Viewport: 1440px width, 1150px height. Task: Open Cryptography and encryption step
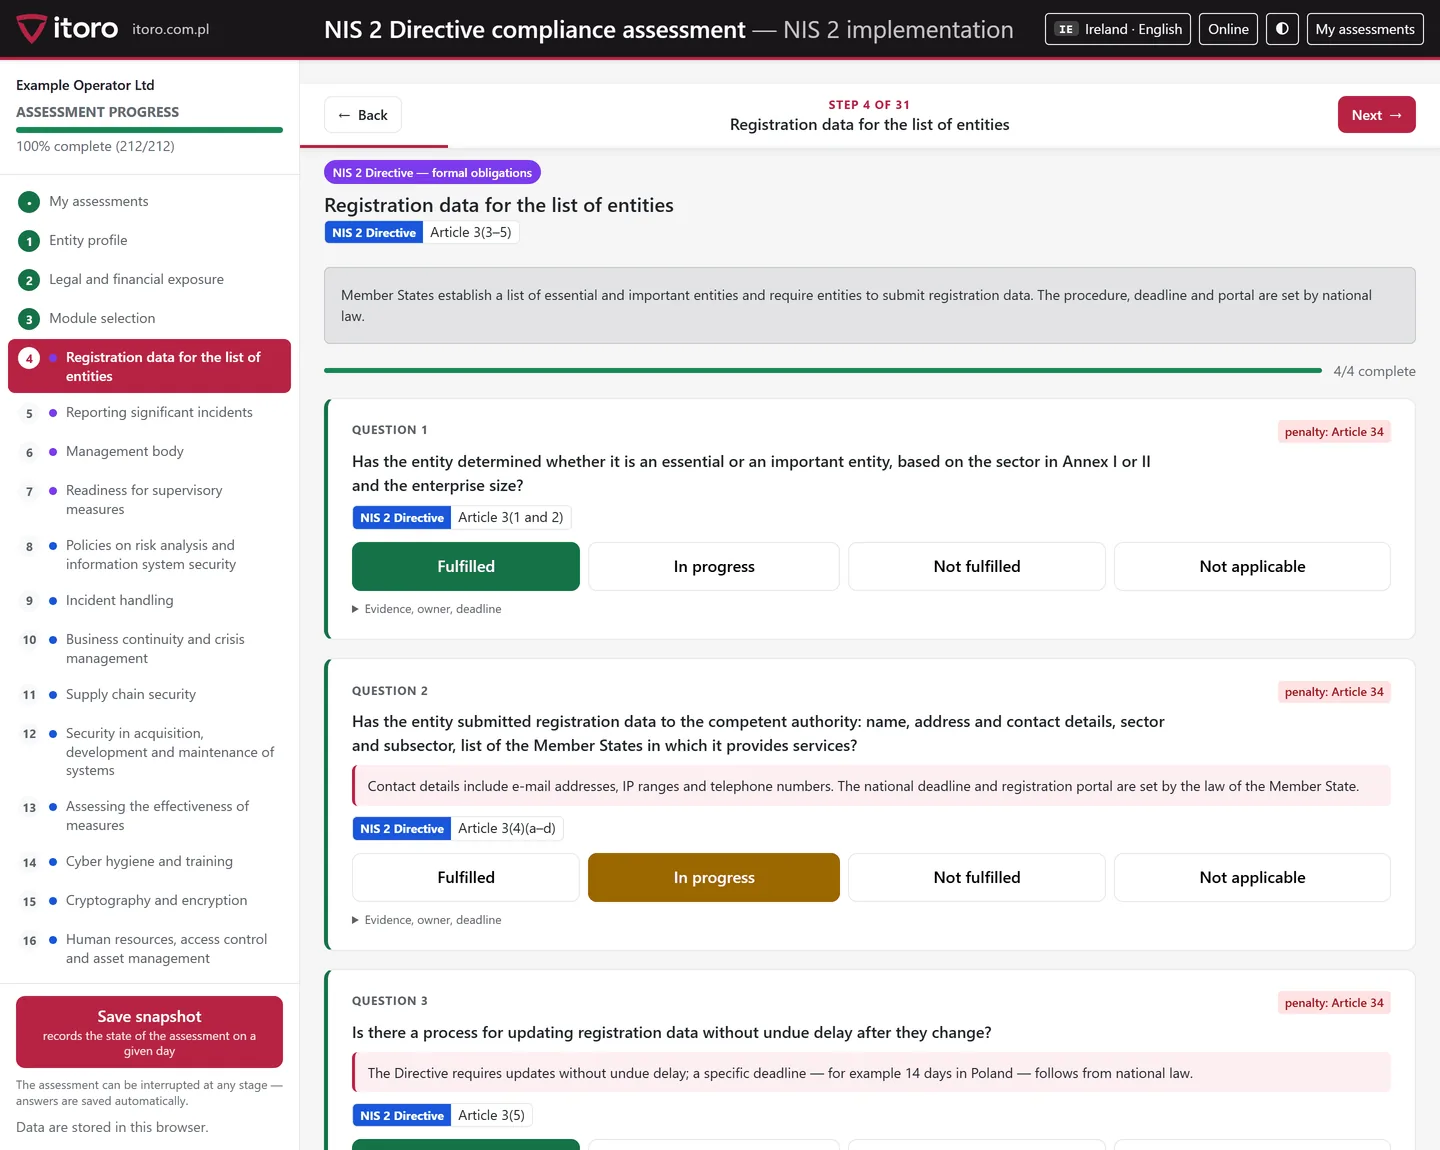coord(149,900)
